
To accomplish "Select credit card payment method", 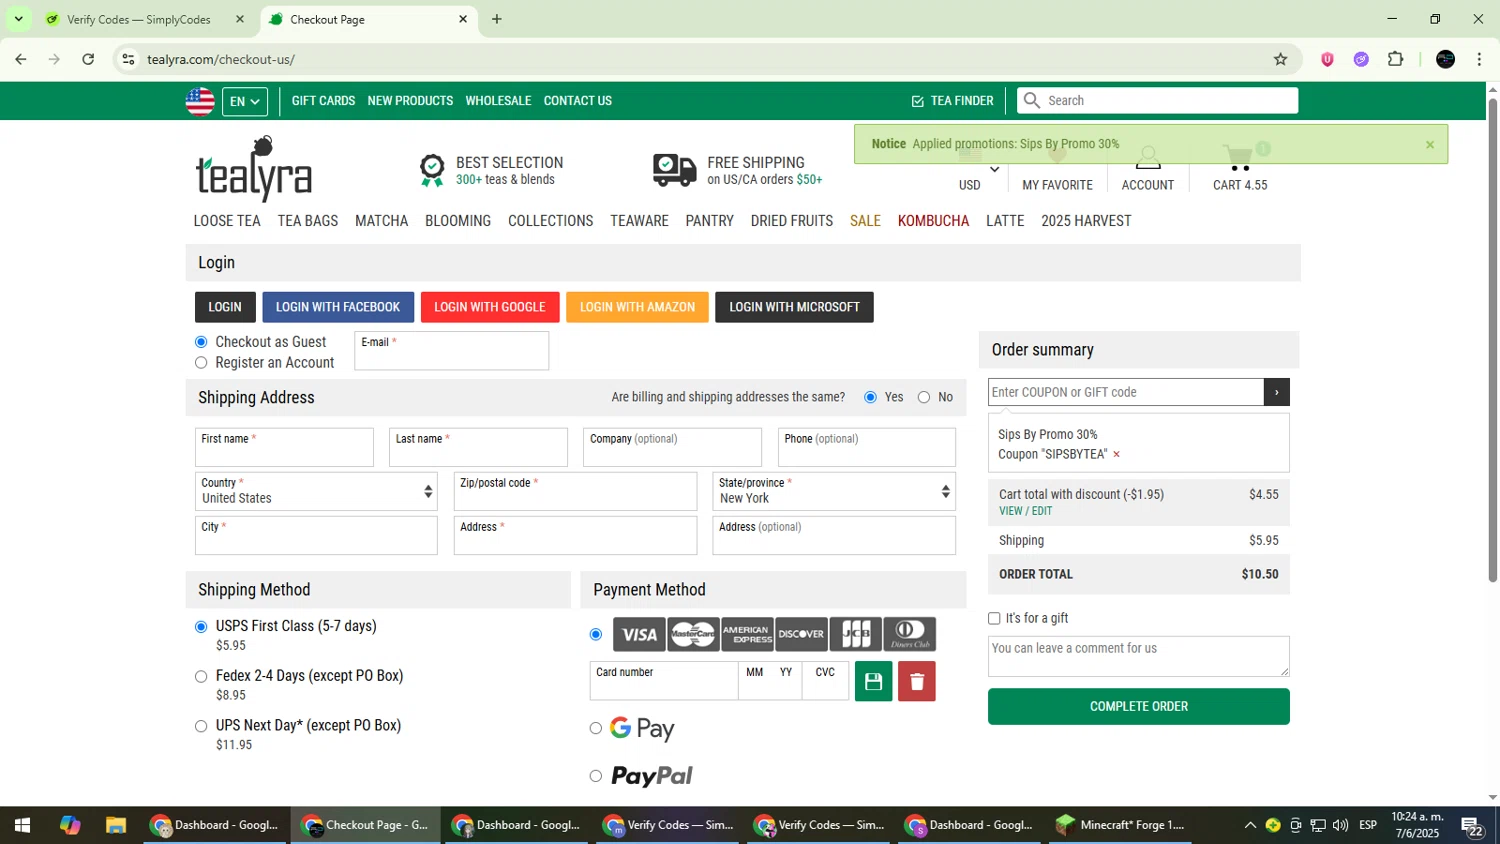I will click(596, 634).
